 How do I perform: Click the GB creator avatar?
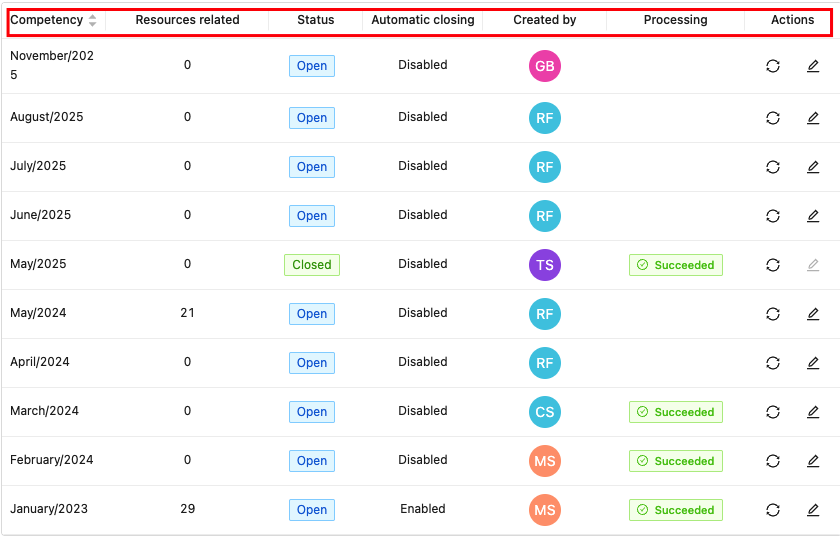tap(545, 66)
